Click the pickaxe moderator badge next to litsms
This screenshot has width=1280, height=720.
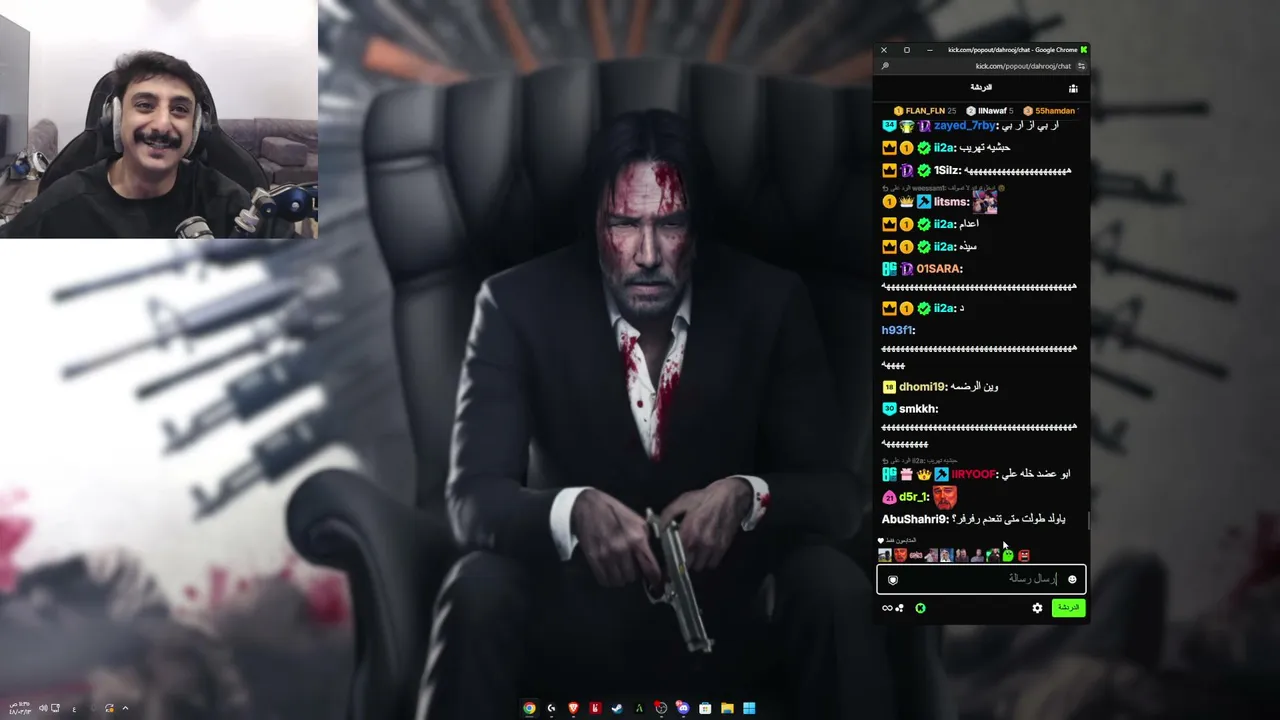924,202
